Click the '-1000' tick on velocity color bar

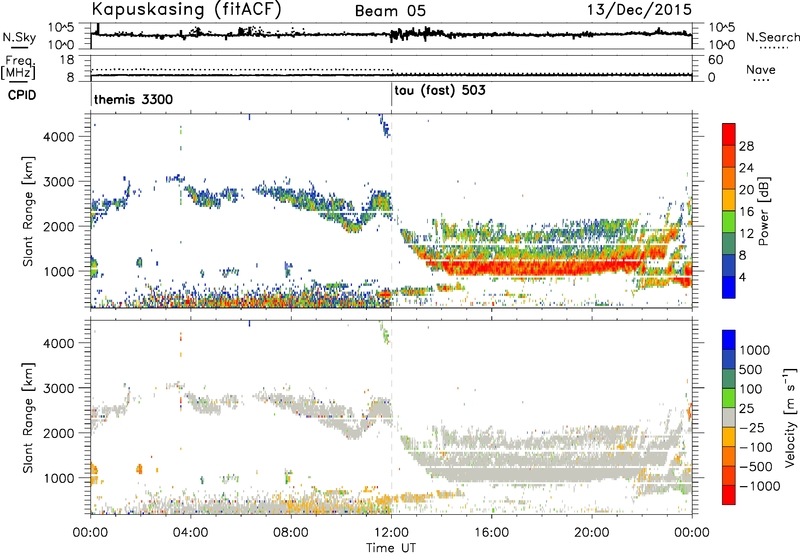tap(760, 486)
